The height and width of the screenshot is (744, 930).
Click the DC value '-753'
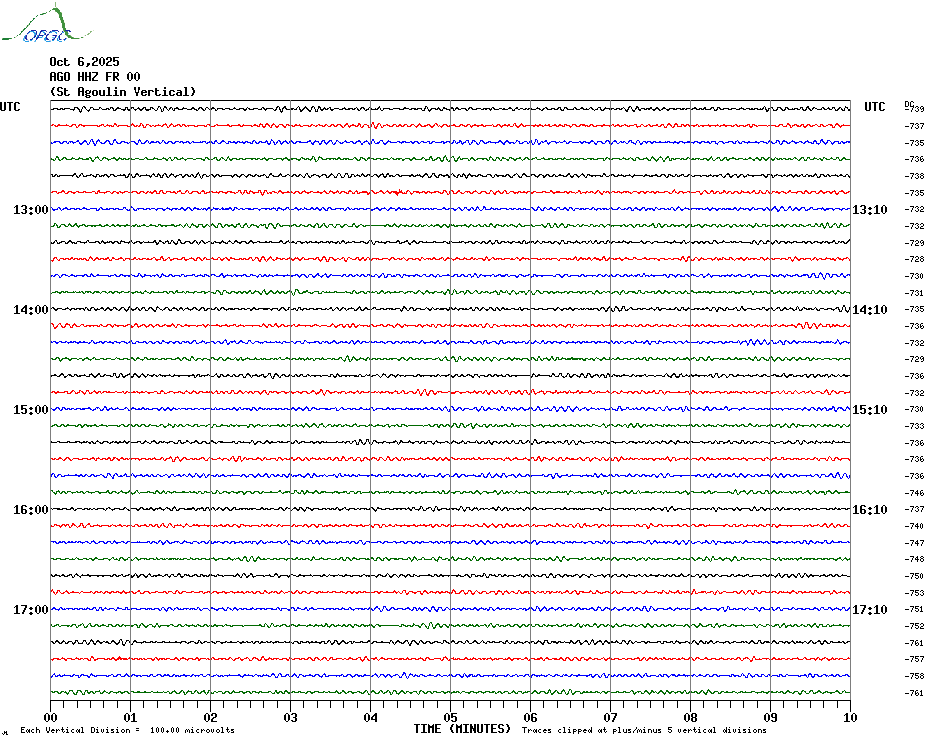(915, 593)
